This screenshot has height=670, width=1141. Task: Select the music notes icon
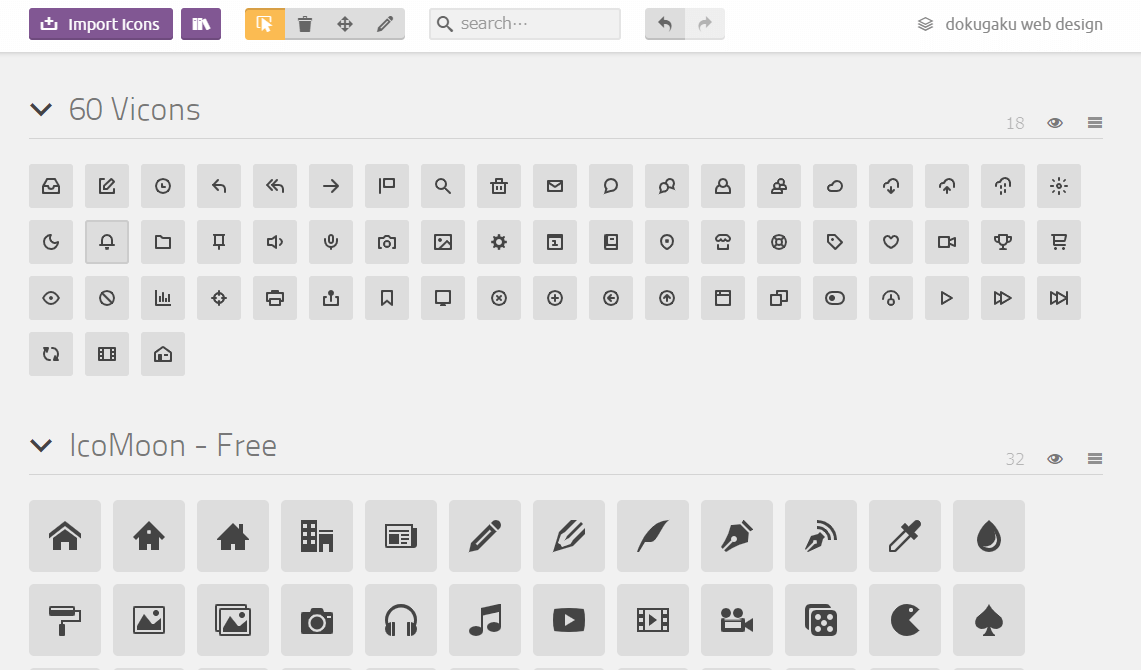tap(485, 621)
